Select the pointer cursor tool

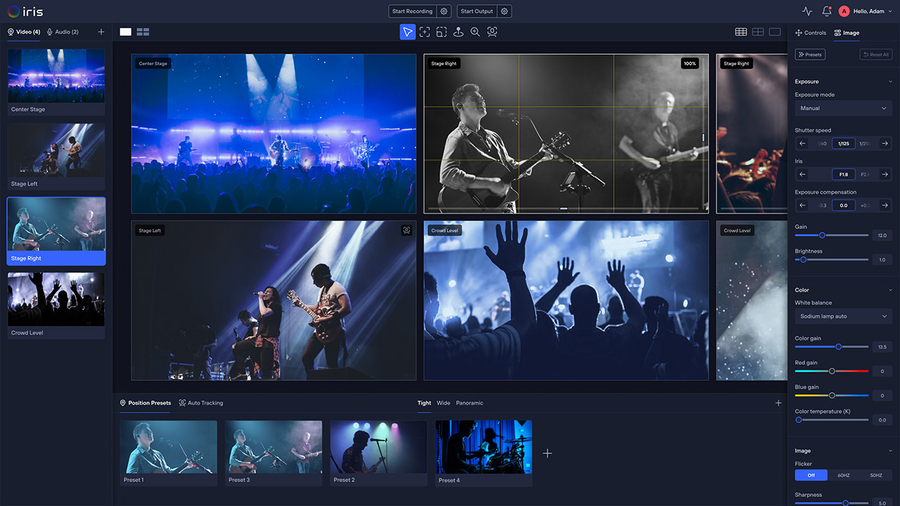[407, 32]
